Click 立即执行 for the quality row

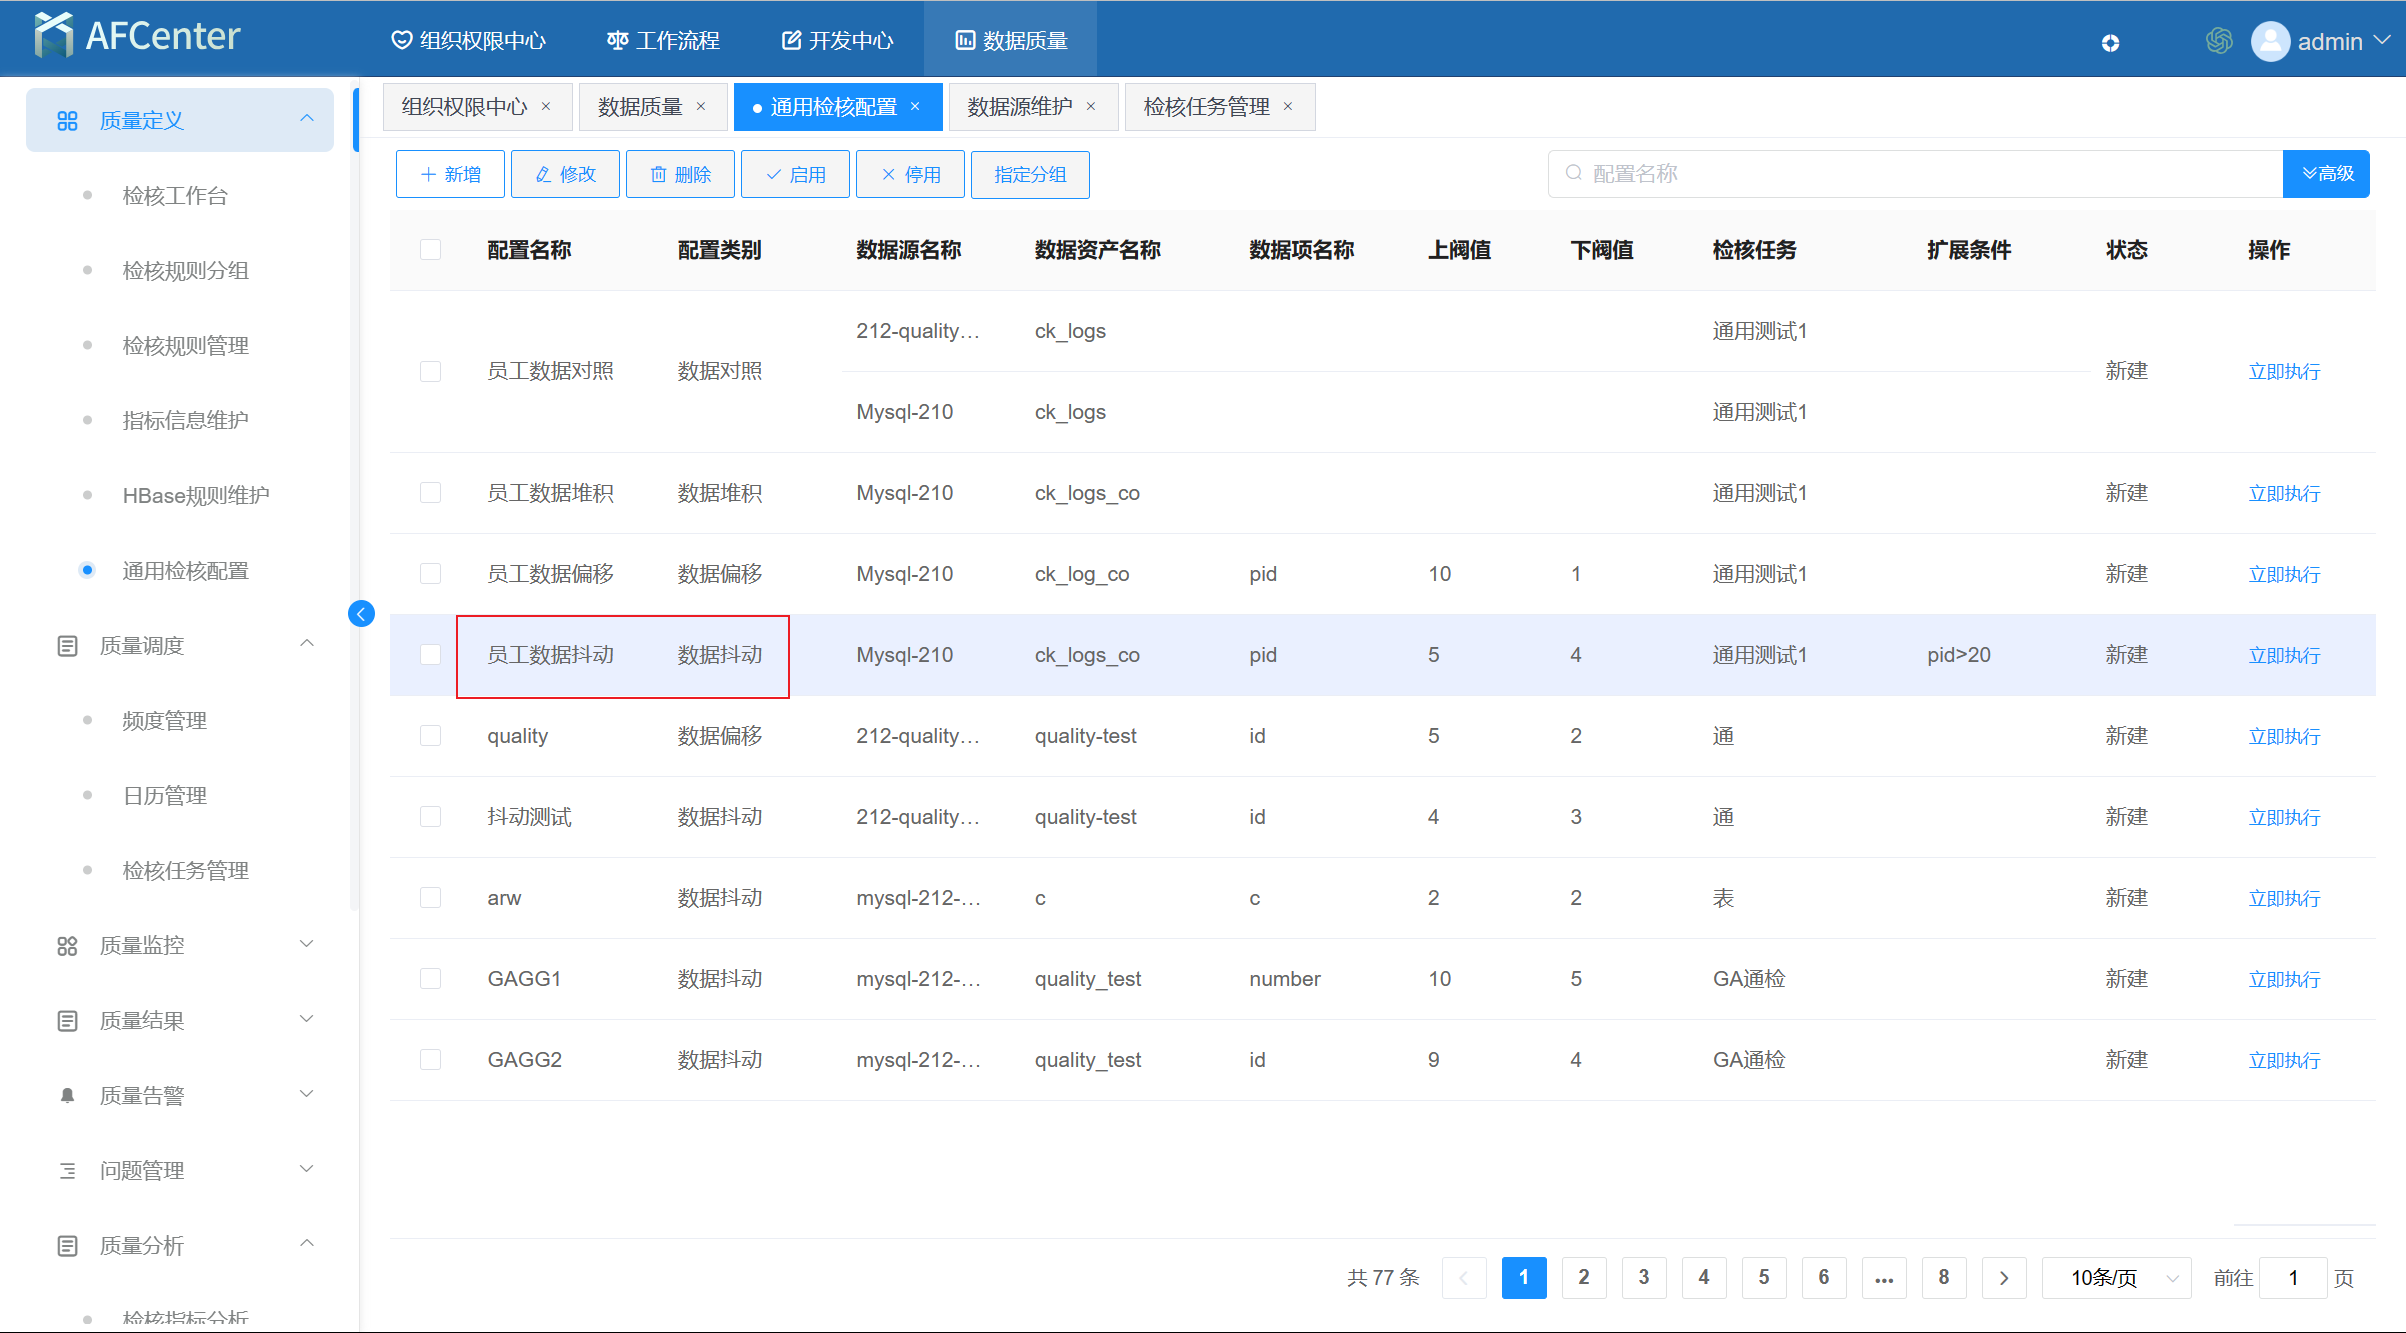tap(2283, 737)
